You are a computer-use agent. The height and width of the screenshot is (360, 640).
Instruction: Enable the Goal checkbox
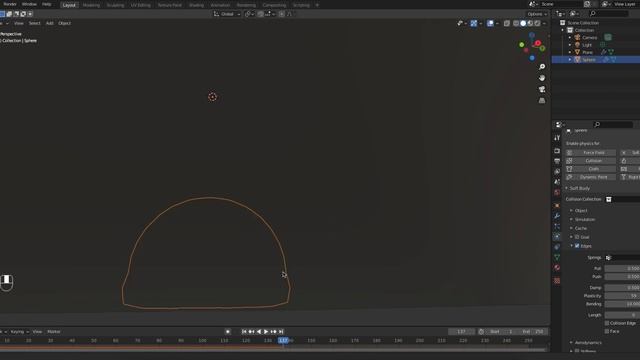tap(577, 237)
